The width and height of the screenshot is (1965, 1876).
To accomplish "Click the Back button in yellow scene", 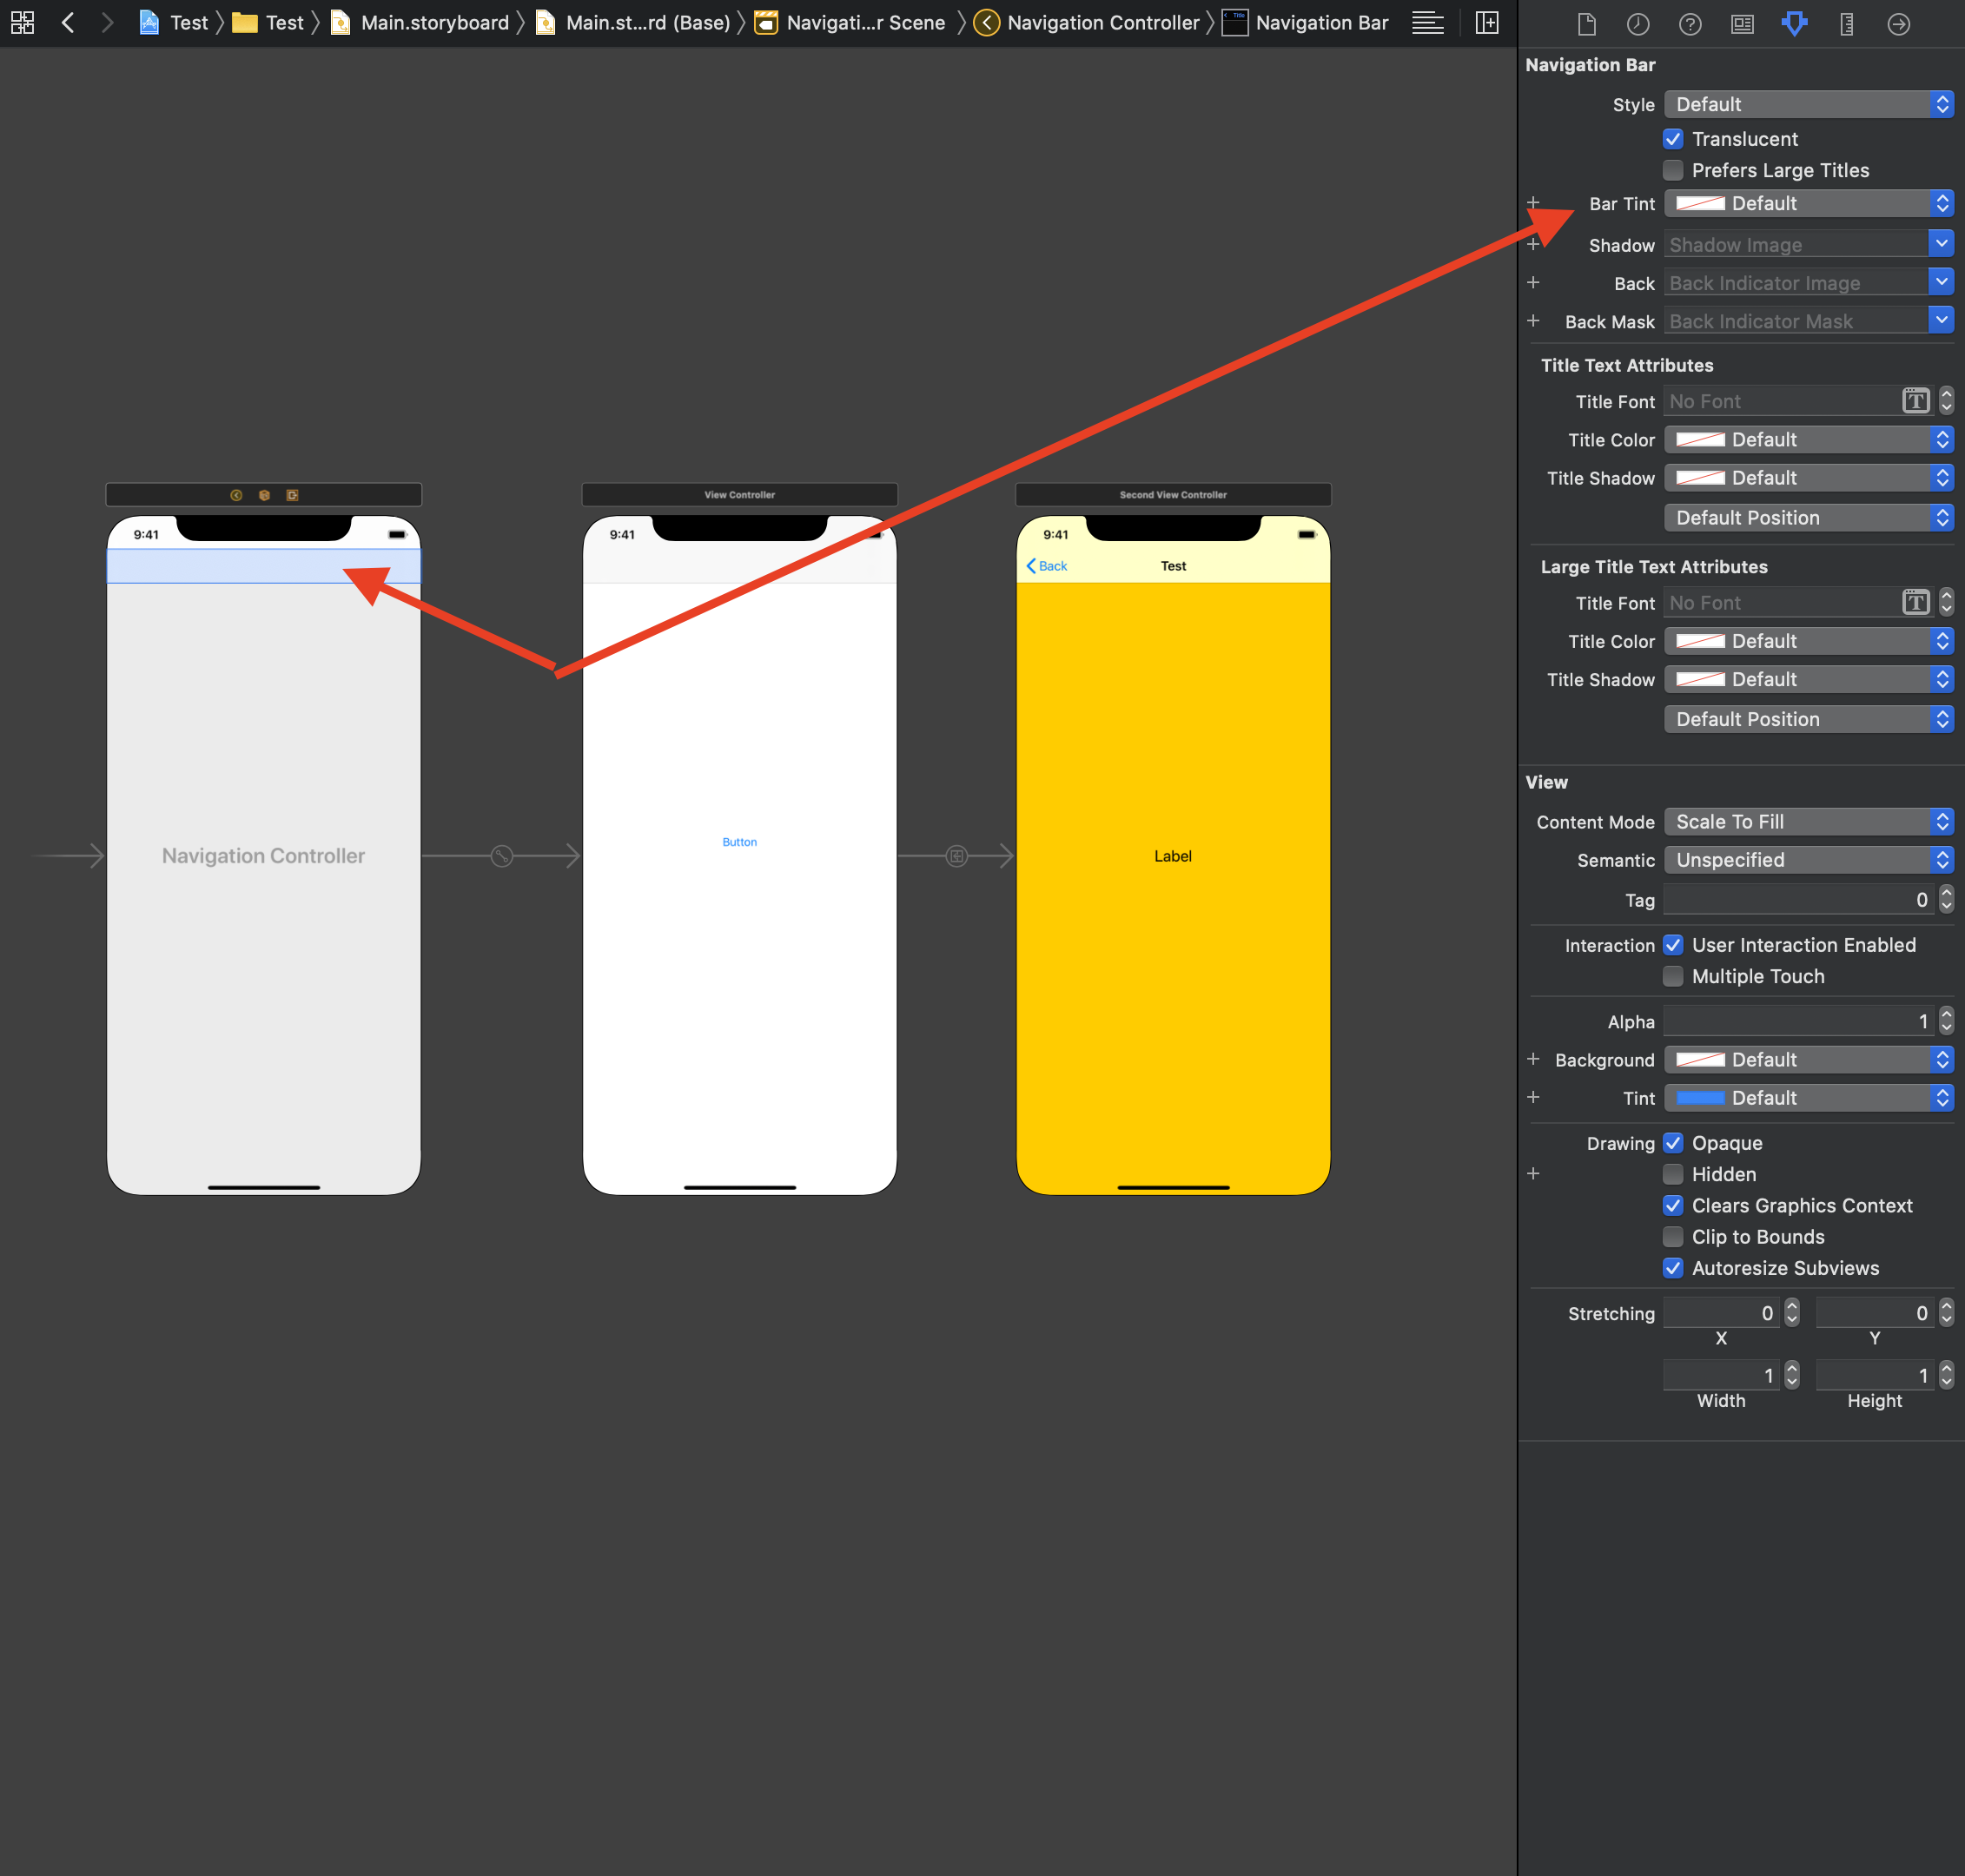I will 1047,566.
